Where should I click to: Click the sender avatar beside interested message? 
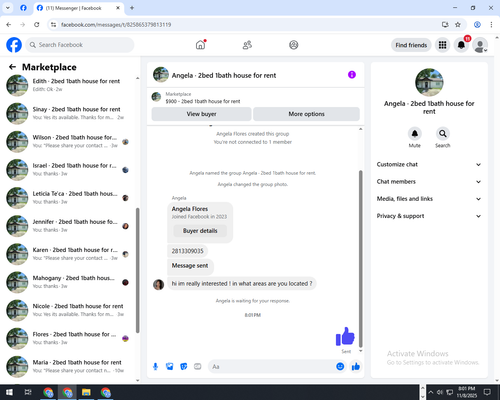click(158, 285)
